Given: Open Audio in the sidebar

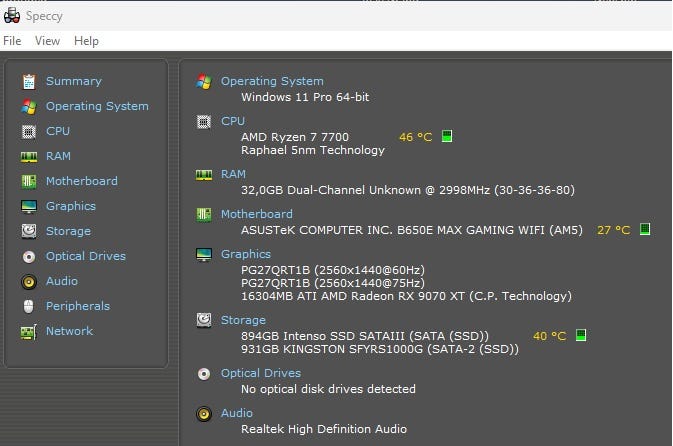Looking at the screenshot, I should 62,281.
